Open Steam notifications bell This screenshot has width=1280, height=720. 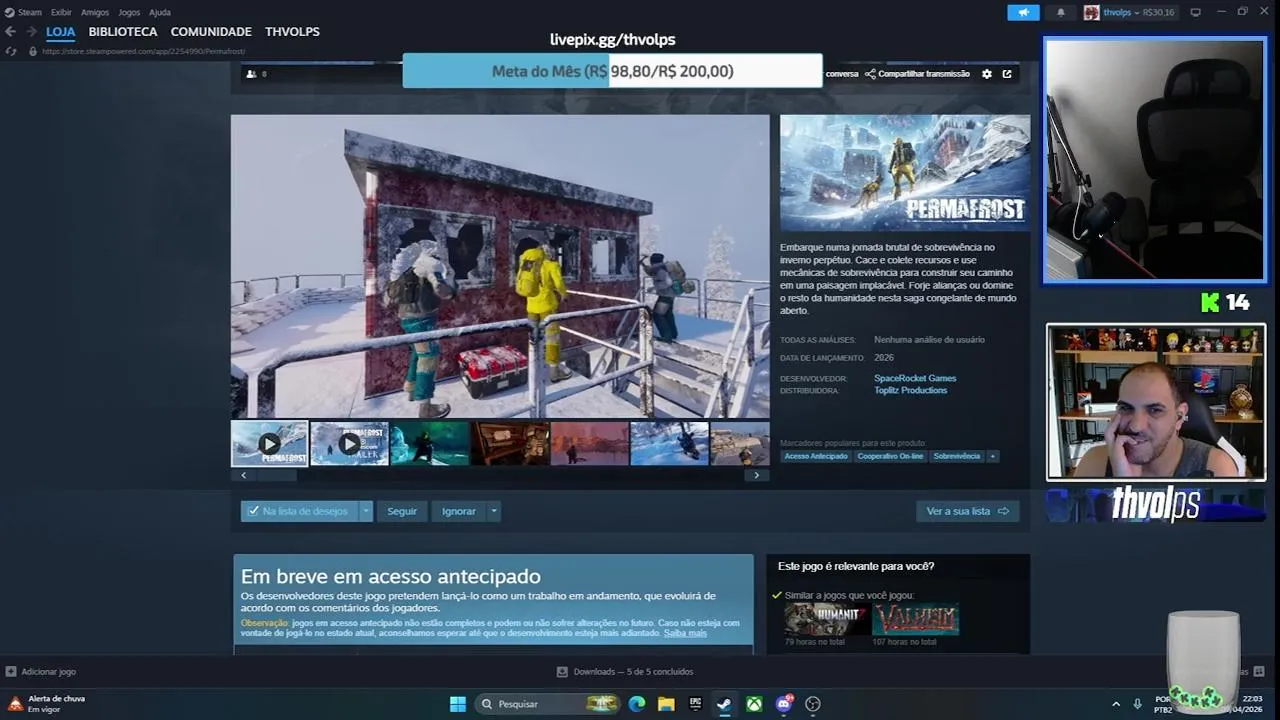(1060, 13)
